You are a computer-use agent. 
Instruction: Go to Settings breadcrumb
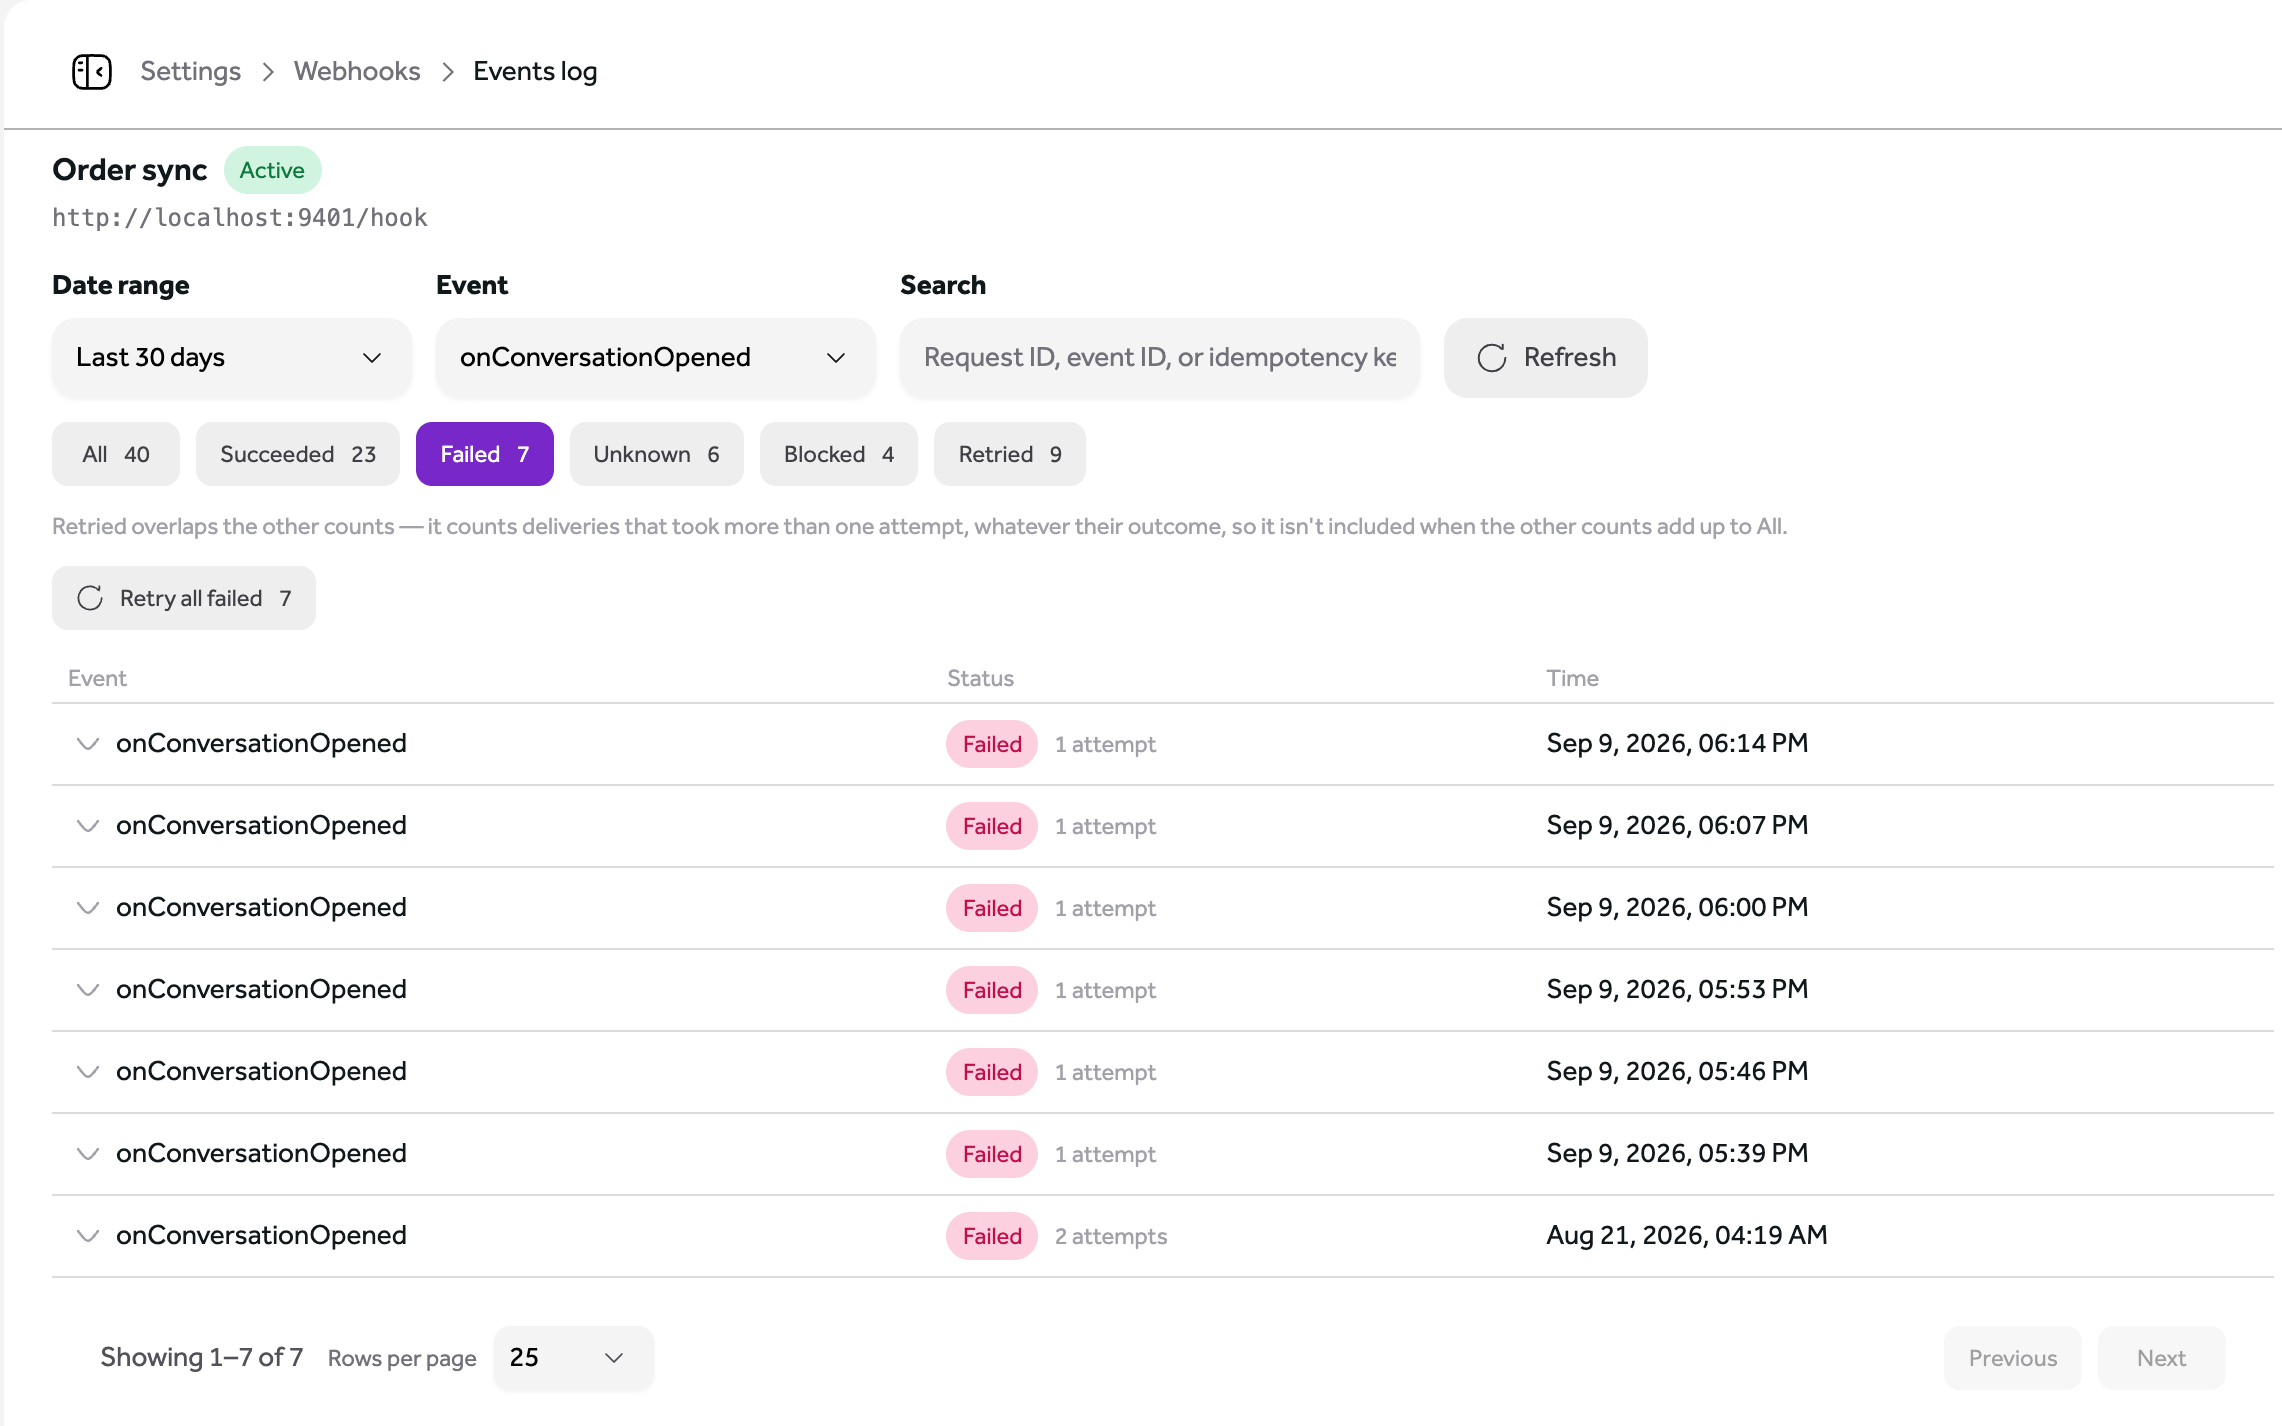tap(190, 72)
